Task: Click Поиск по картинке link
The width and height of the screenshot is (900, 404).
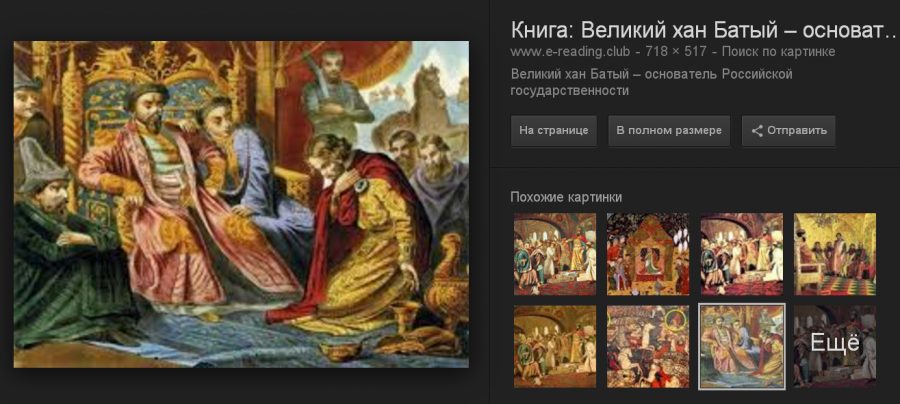Action: point(778,52)
